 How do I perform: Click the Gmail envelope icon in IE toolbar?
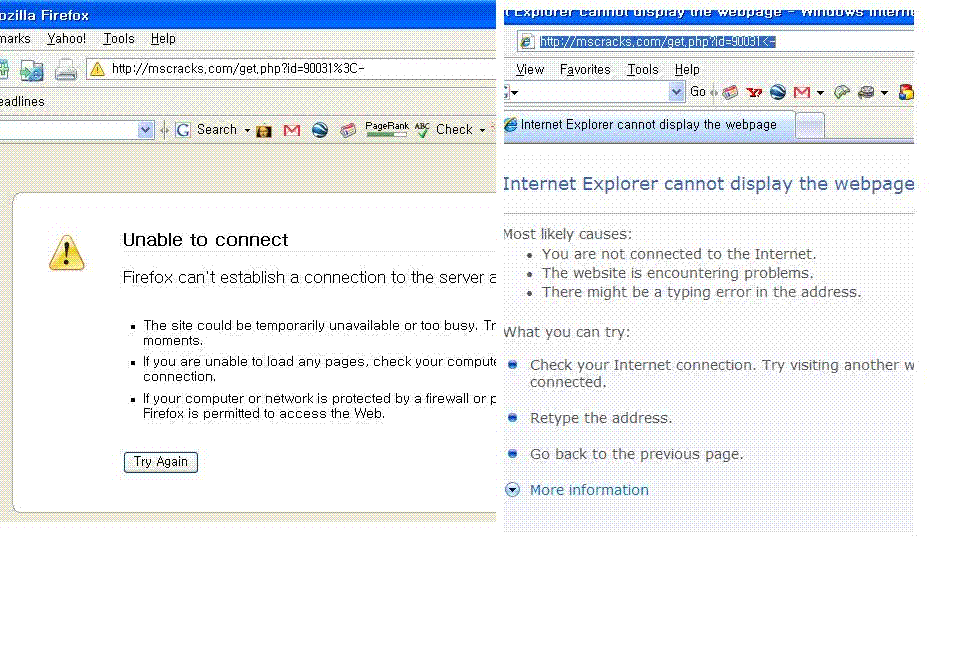coord(802,92)
